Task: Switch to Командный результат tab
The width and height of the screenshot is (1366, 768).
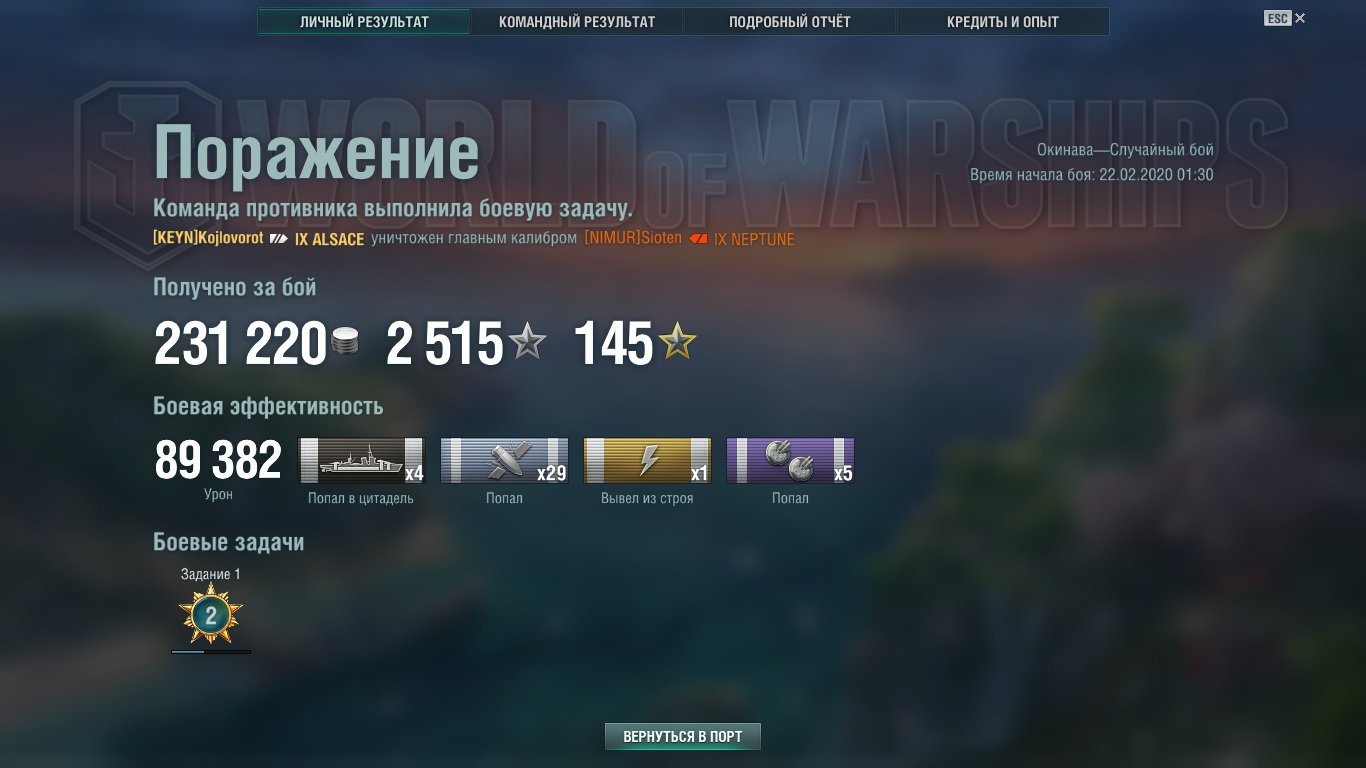Action: tap(577, 22)
